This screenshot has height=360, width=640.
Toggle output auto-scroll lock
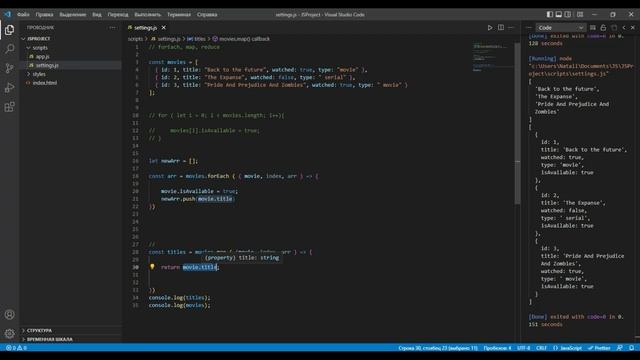(603, 28)
